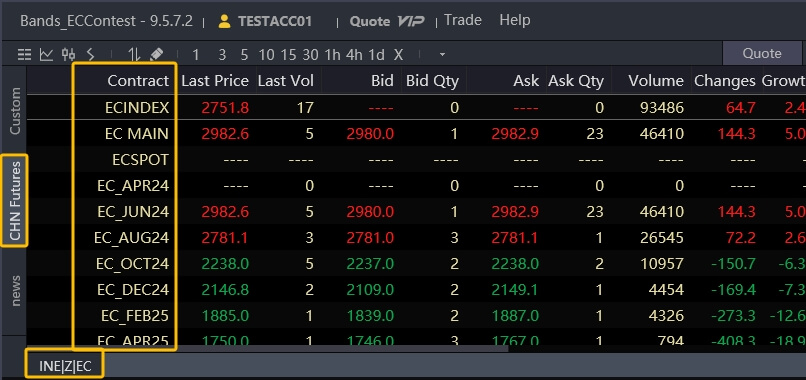Select the 1d timeframe

coord(376,54)
